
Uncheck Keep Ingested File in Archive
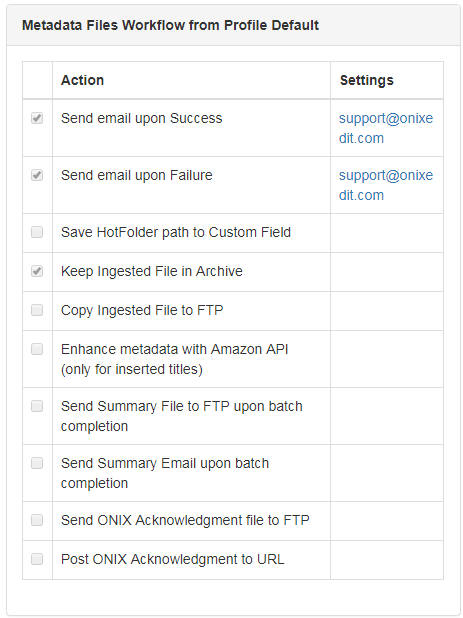[x=37, y=271]
